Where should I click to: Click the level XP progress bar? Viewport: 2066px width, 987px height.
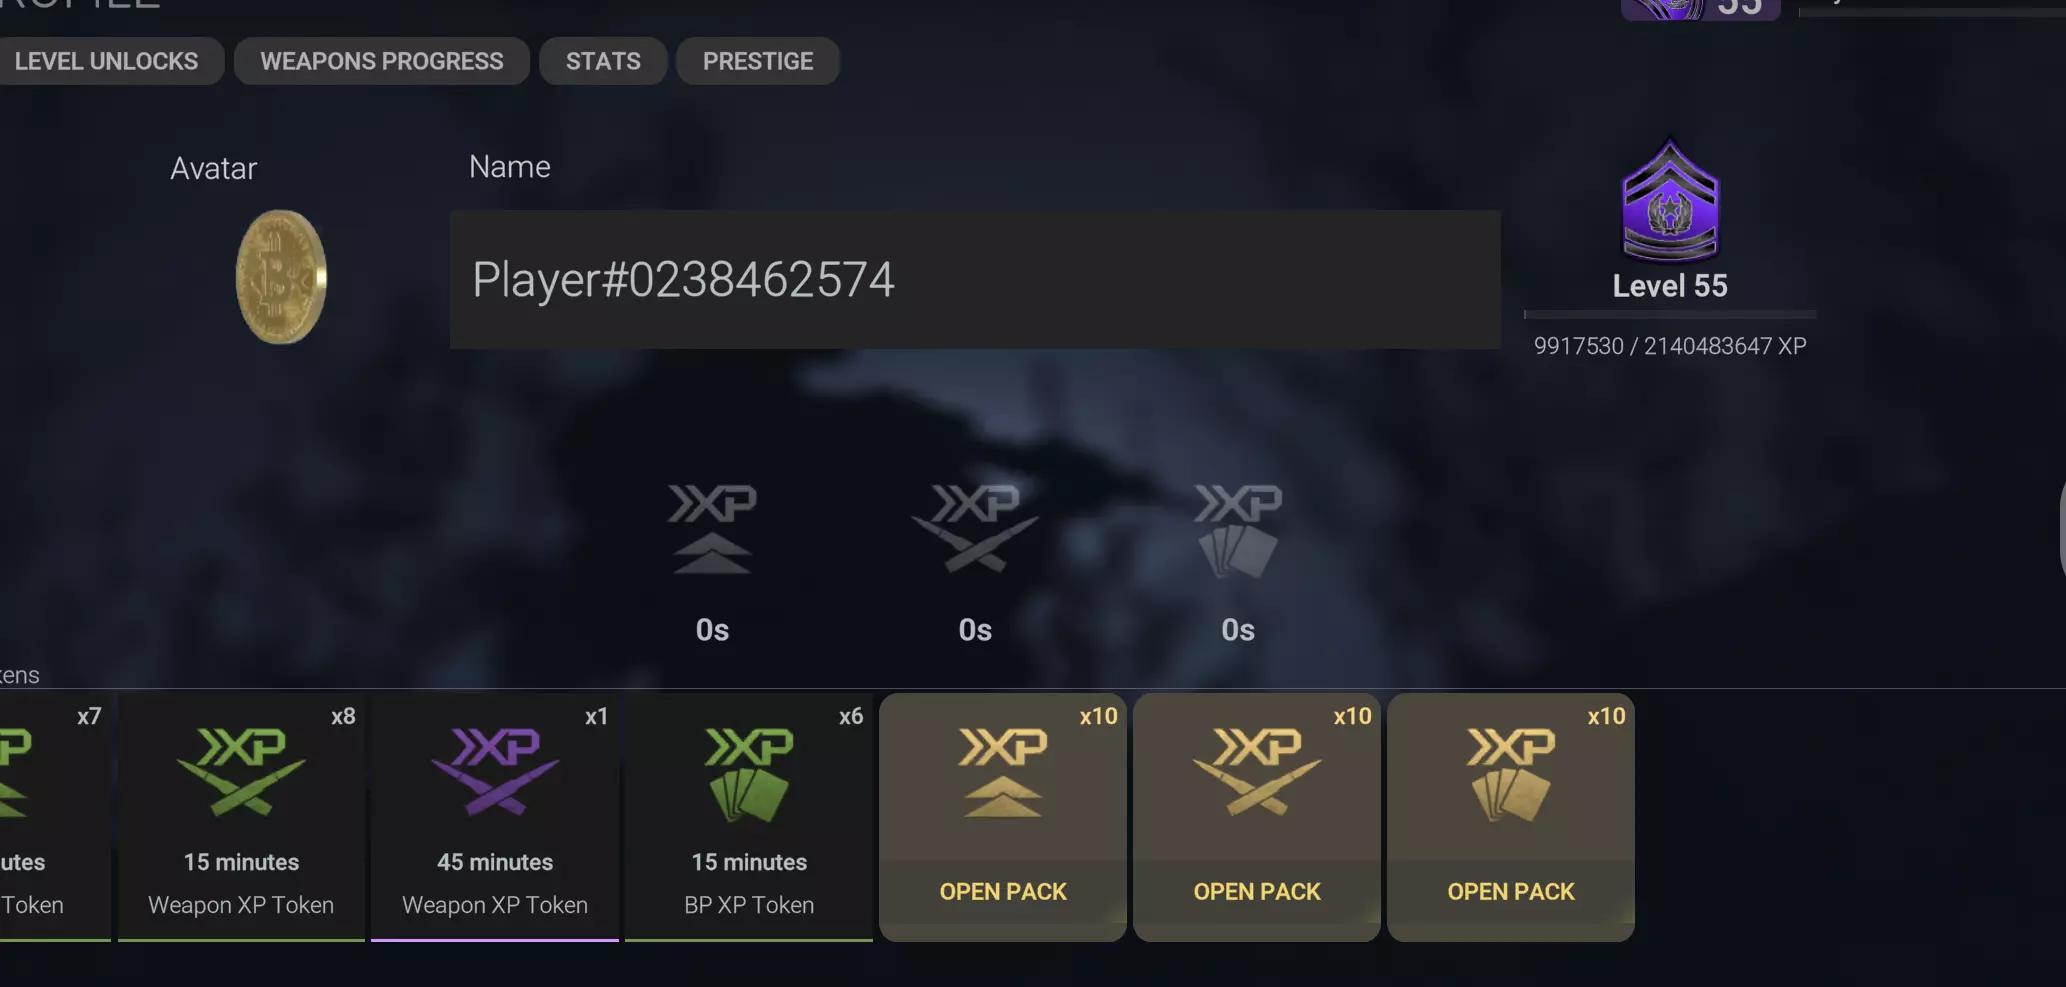(1670, 315)
